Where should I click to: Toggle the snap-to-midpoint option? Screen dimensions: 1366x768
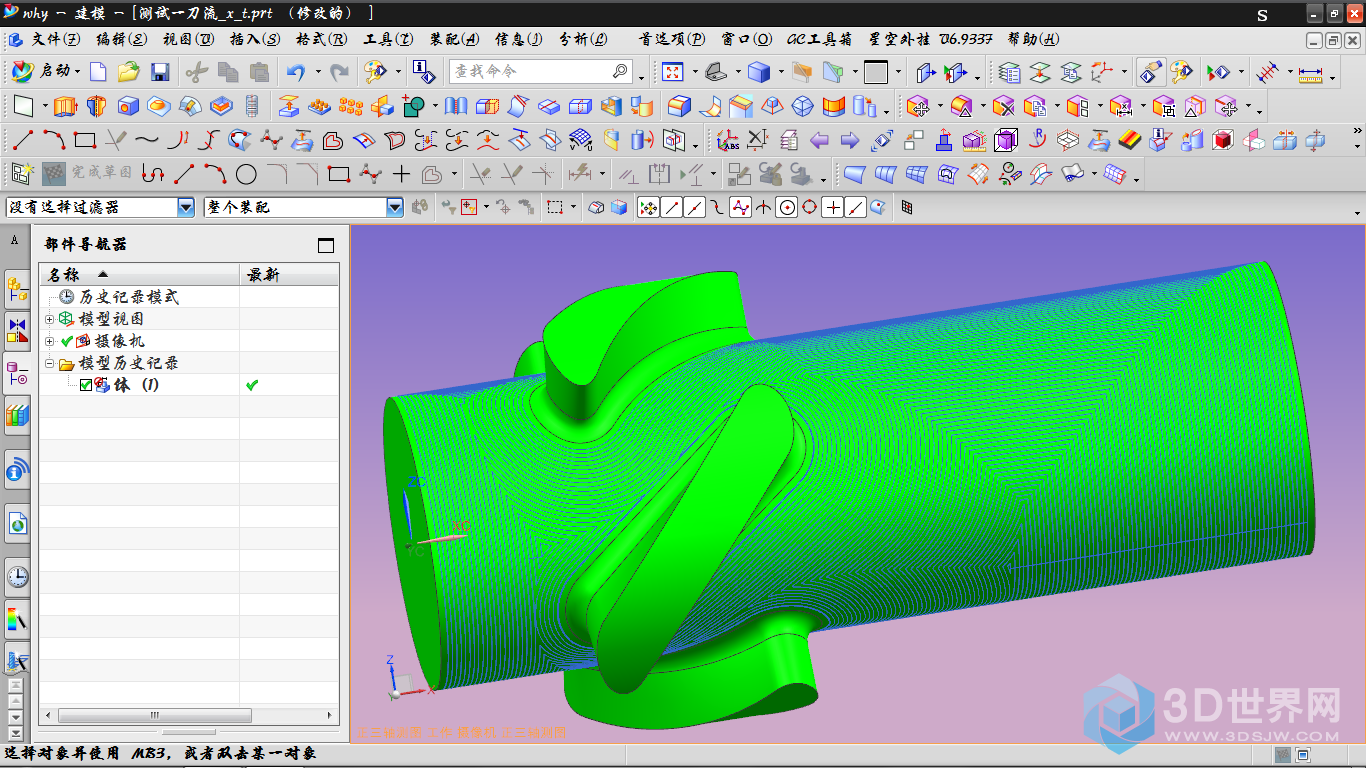695,207
